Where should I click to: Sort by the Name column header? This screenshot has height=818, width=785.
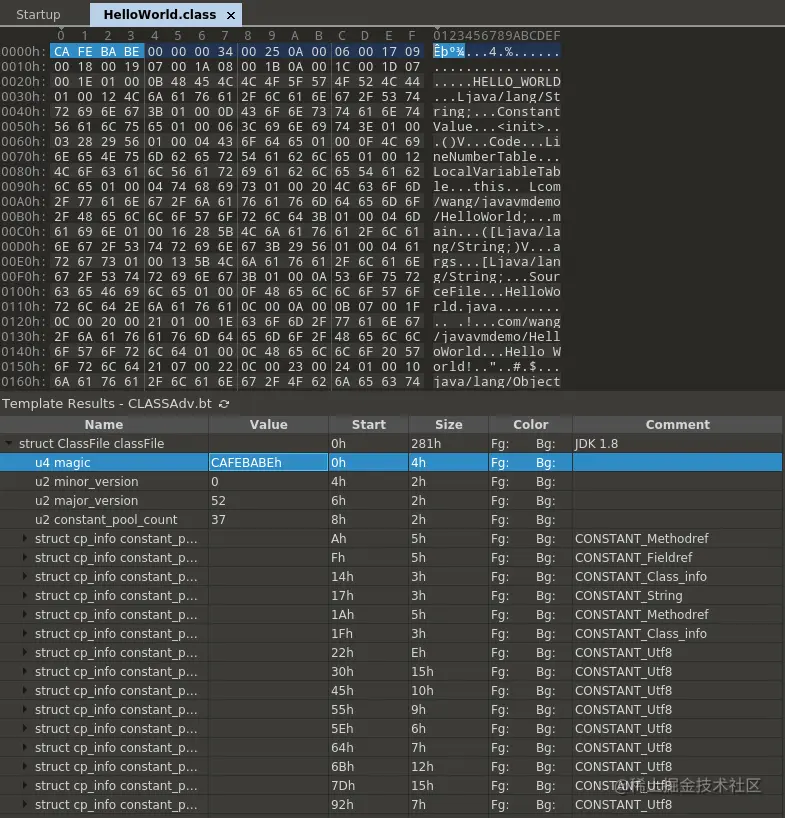coord(104,425)
